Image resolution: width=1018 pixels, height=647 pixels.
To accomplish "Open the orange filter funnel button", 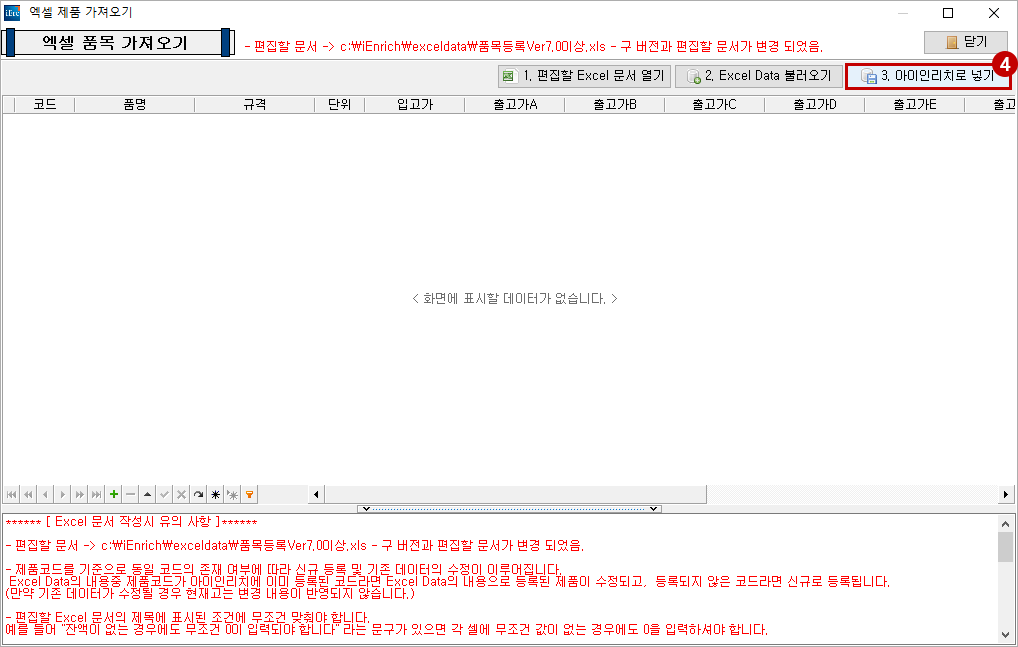I will (x=249, y=494).
